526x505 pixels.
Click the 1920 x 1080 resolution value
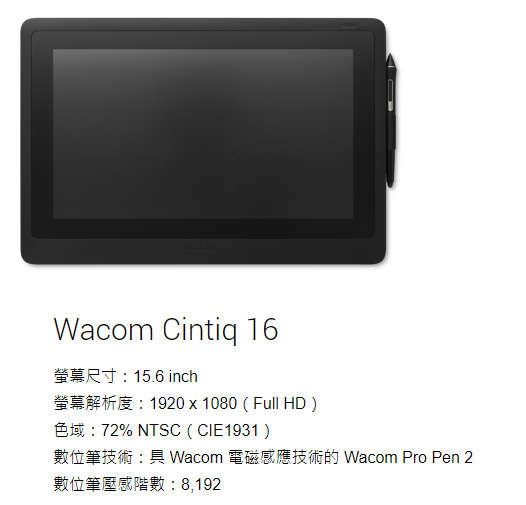click(x=193, y=403)
